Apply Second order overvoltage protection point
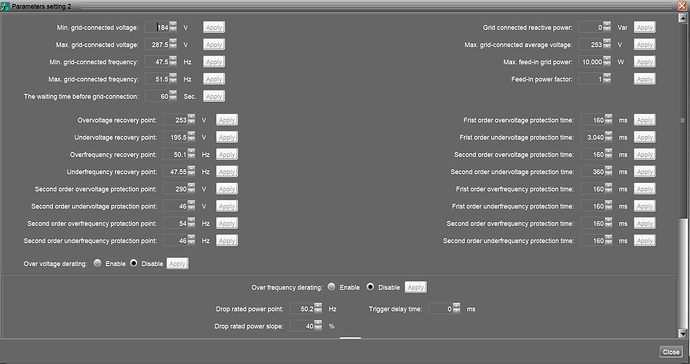Image resolution: width=690 pixels, height=364 pixels. 227,189
